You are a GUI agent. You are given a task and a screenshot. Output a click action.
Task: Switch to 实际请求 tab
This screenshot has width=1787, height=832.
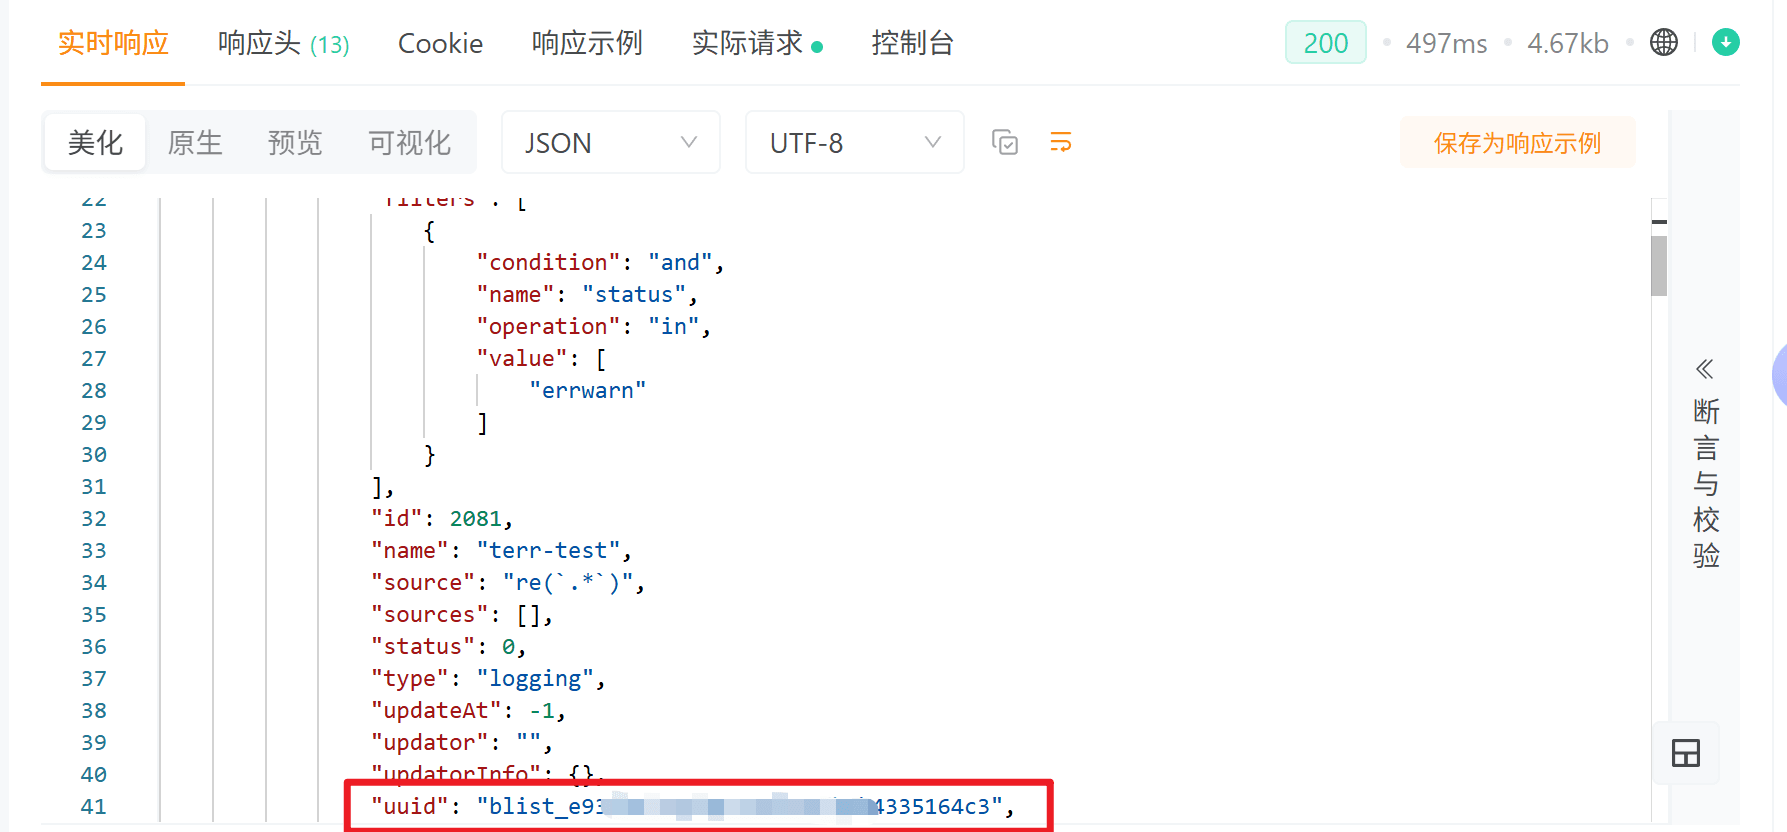(757, 43)
